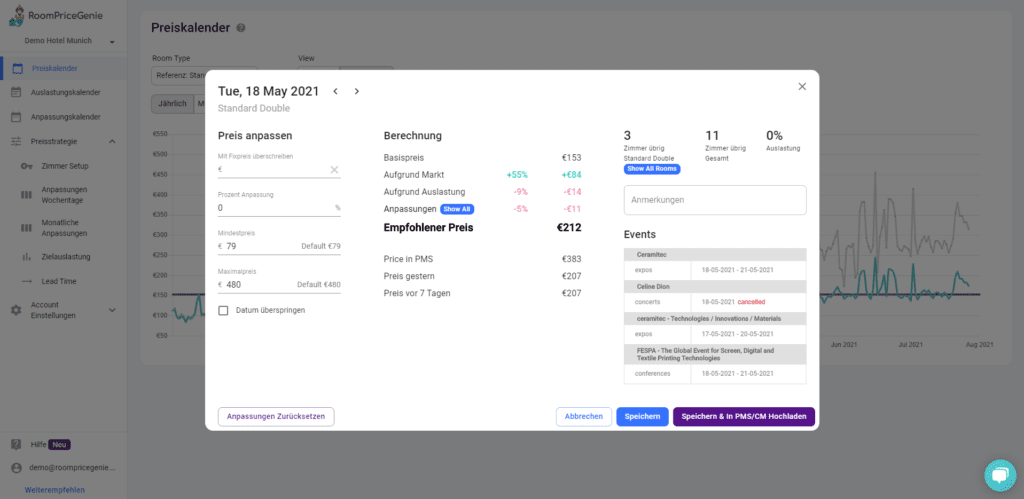Click into the Anmerkungen notes field

click(714, 200)
